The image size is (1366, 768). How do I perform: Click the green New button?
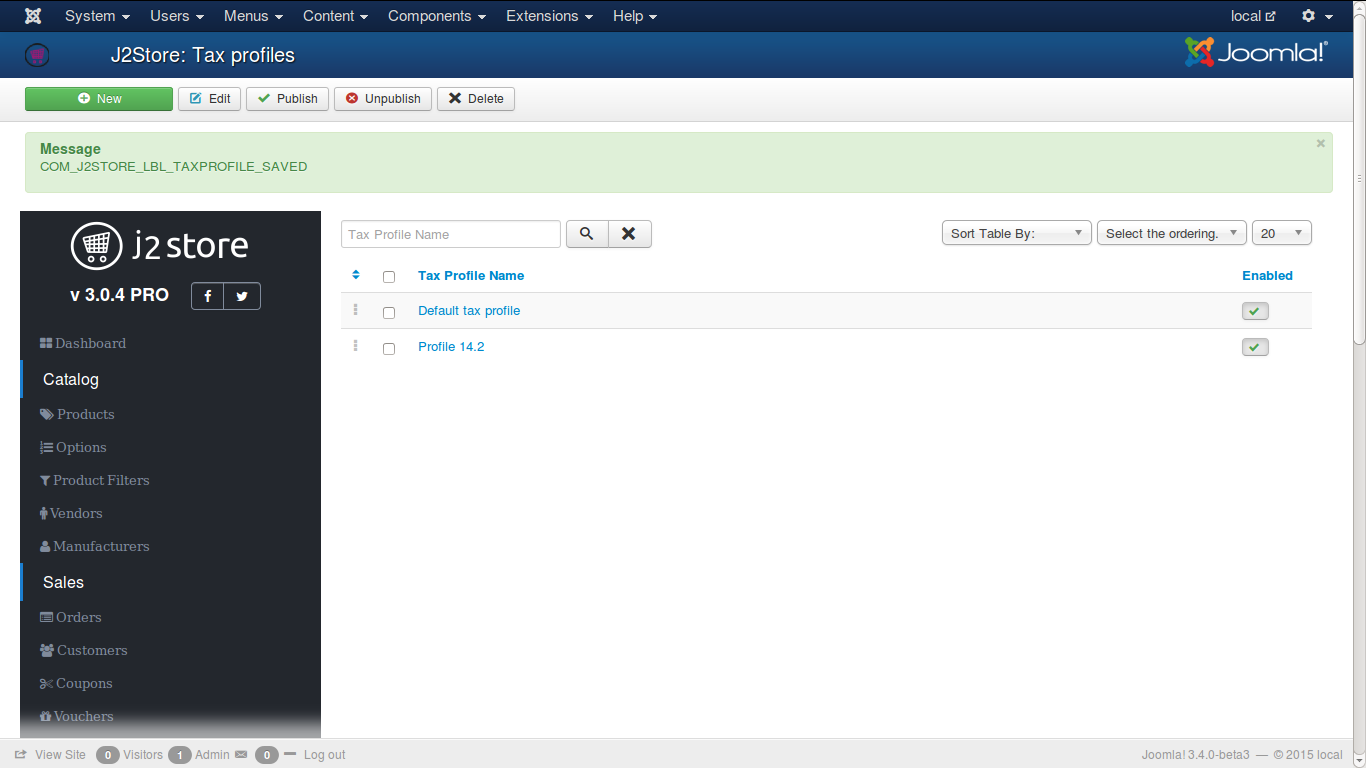tap(99, 99)
